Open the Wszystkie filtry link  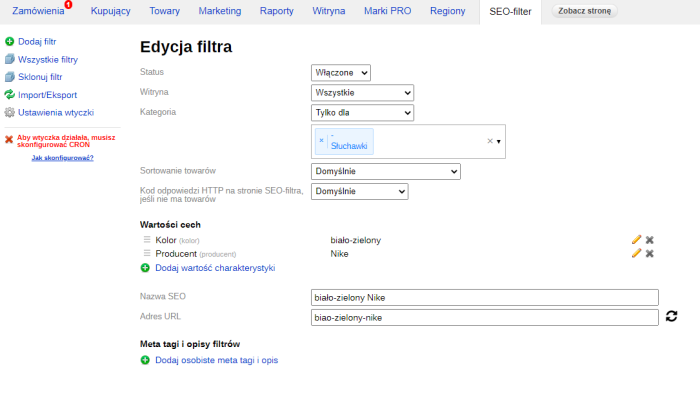(48, 59)
